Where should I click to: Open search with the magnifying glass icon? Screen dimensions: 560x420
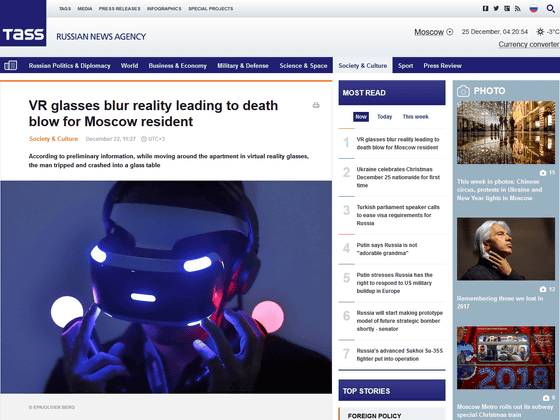click(x=550, y=9)
